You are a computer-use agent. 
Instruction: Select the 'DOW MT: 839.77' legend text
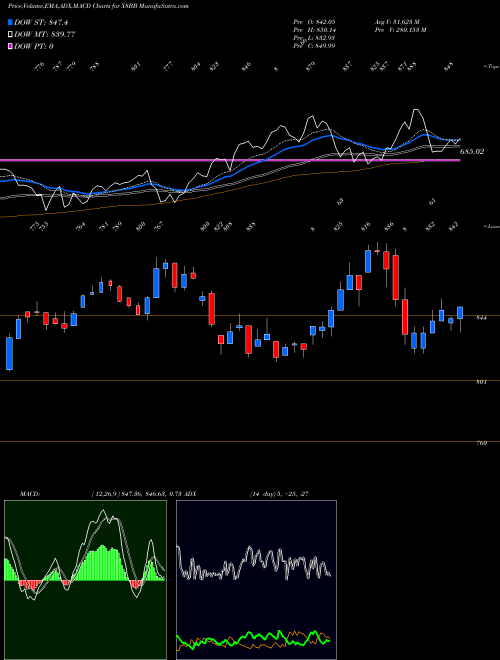coord(45,34)
